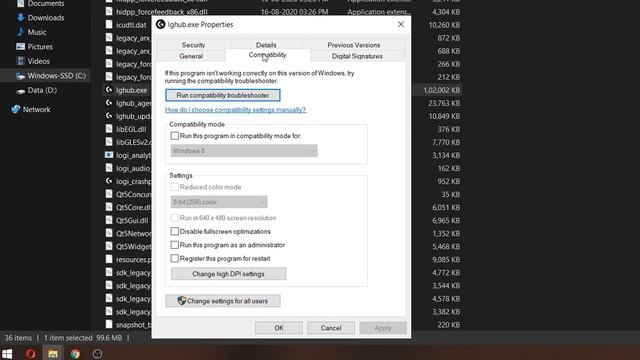Open File Explorer from the taskbar
Viewport: 640px width, 360px height.
(53, 353)
